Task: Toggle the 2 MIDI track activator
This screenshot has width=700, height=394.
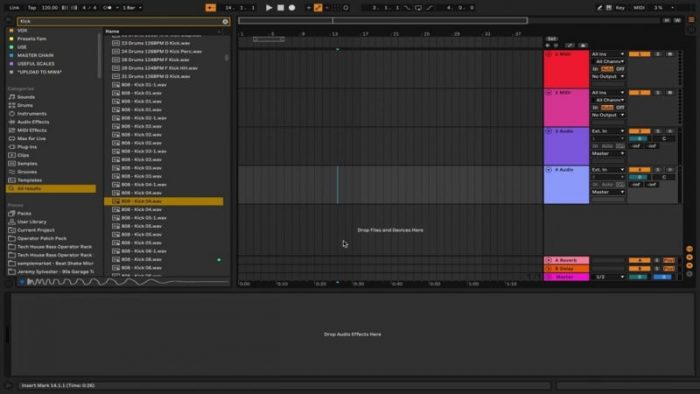Action: point(639,92)
